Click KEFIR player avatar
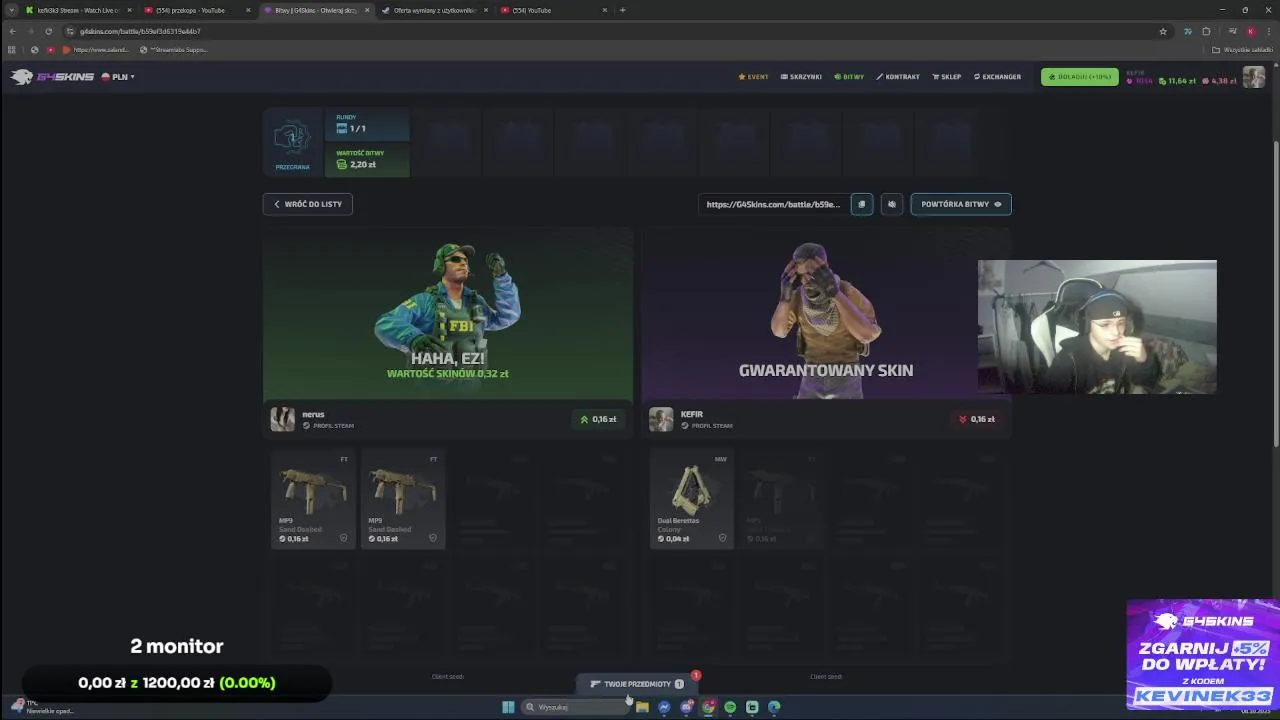 pyautogui.click(x=661, y=420)
